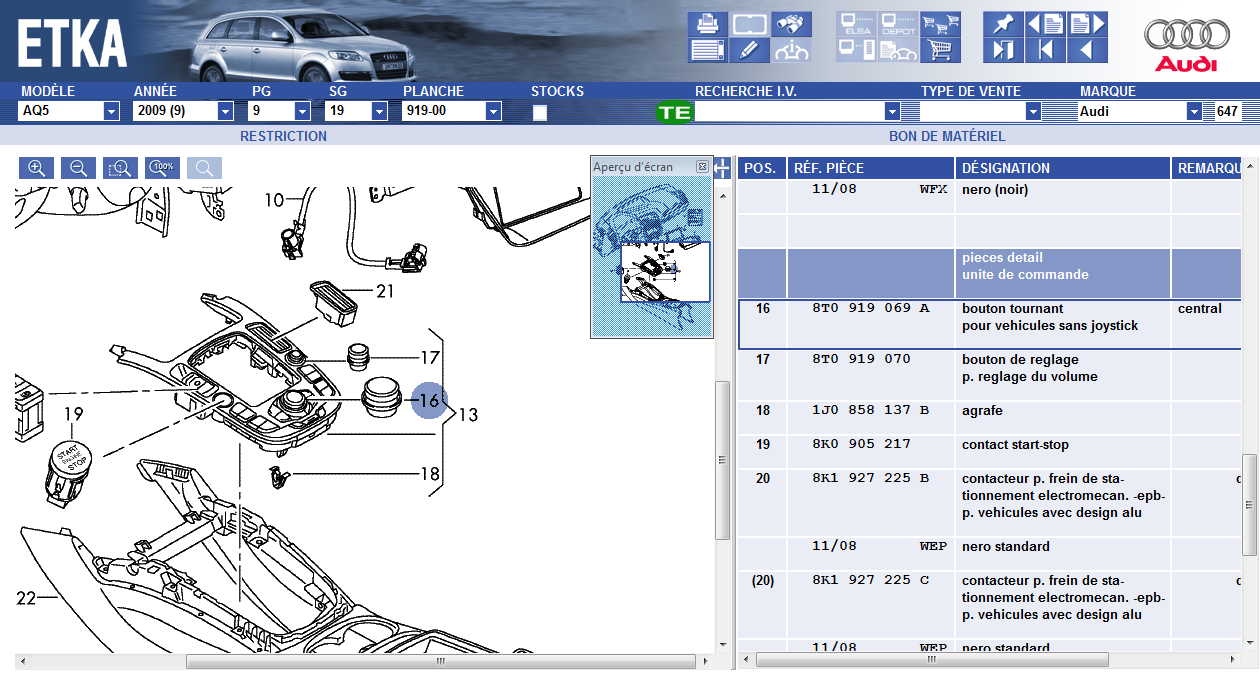The image size is (1260, 681).
Task: Expand the ANNÉE dropdown
Action: point(225,112)
